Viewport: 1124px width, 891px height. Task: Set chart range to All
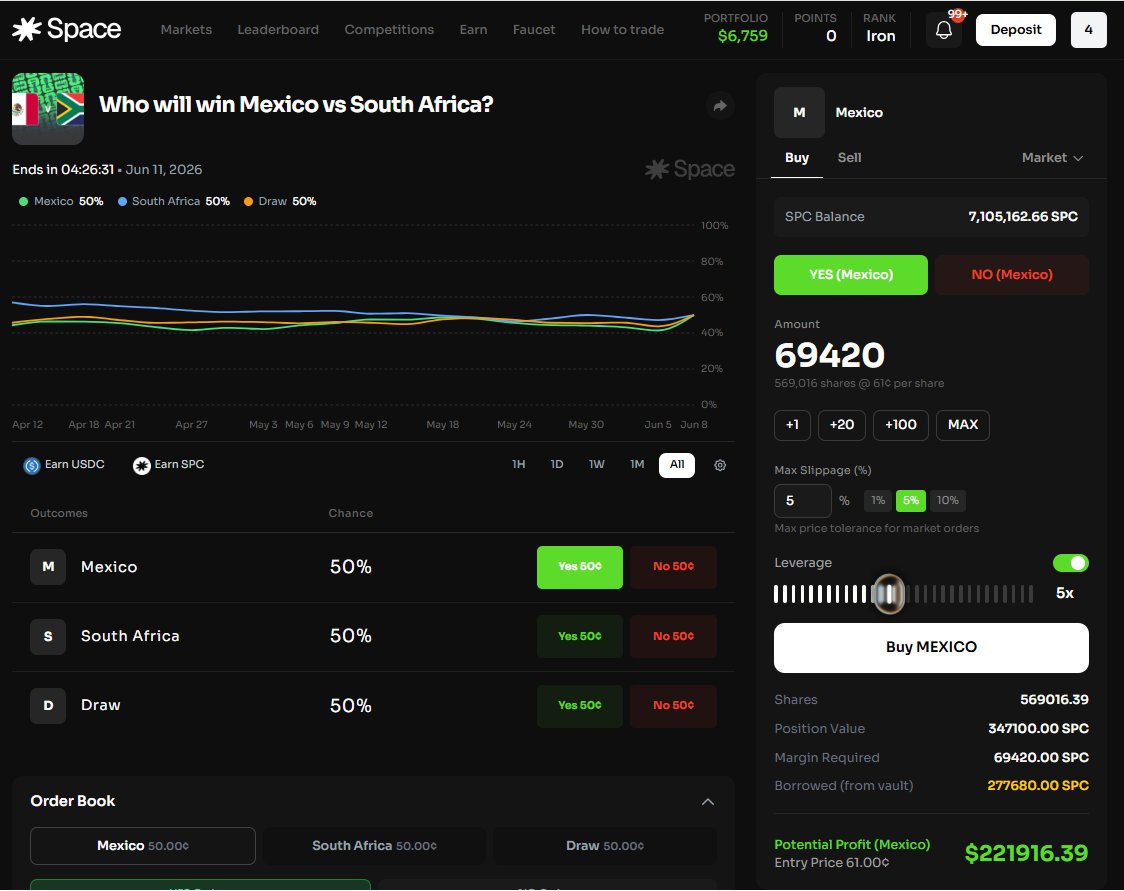(677, 464)
